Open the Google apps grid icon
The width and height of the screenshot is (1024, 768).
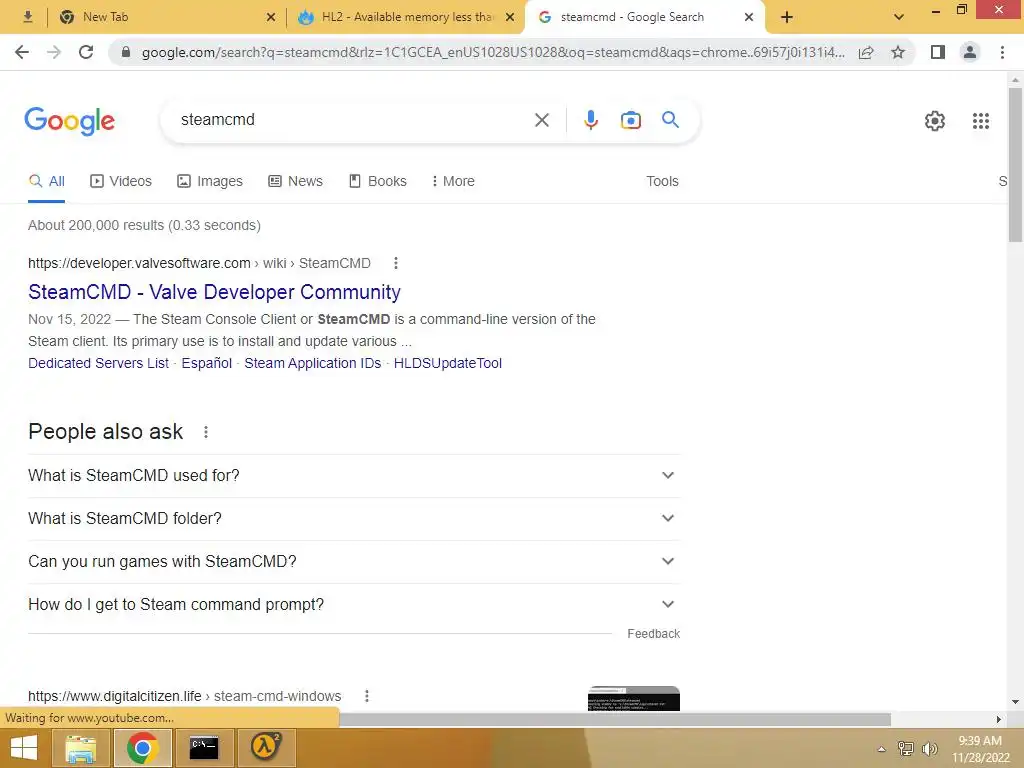(x=980, y=121)
